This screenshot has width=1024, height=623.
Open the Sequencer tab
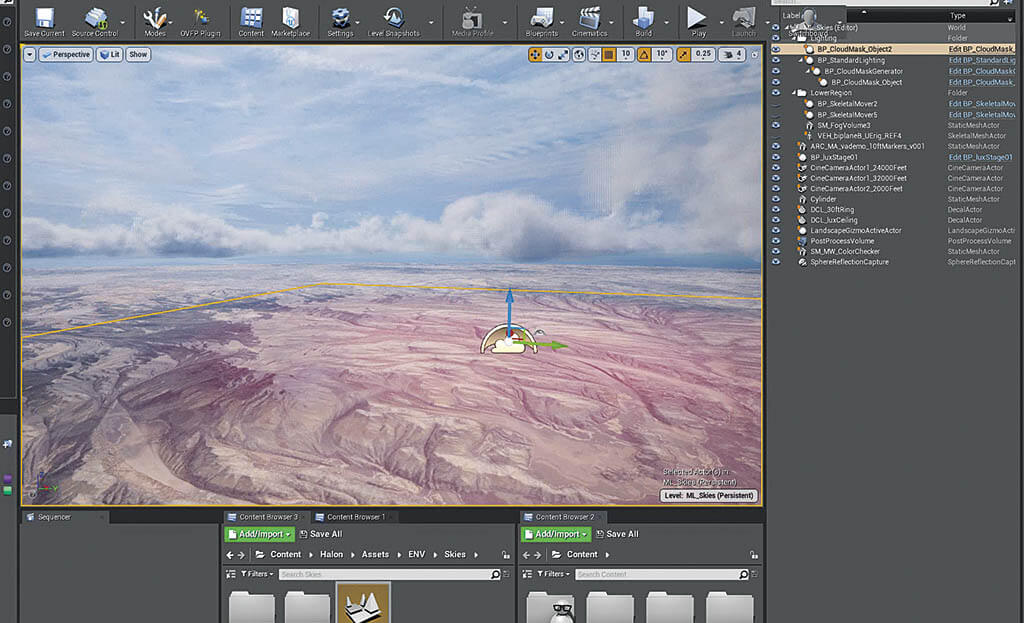tap(55, 517)
